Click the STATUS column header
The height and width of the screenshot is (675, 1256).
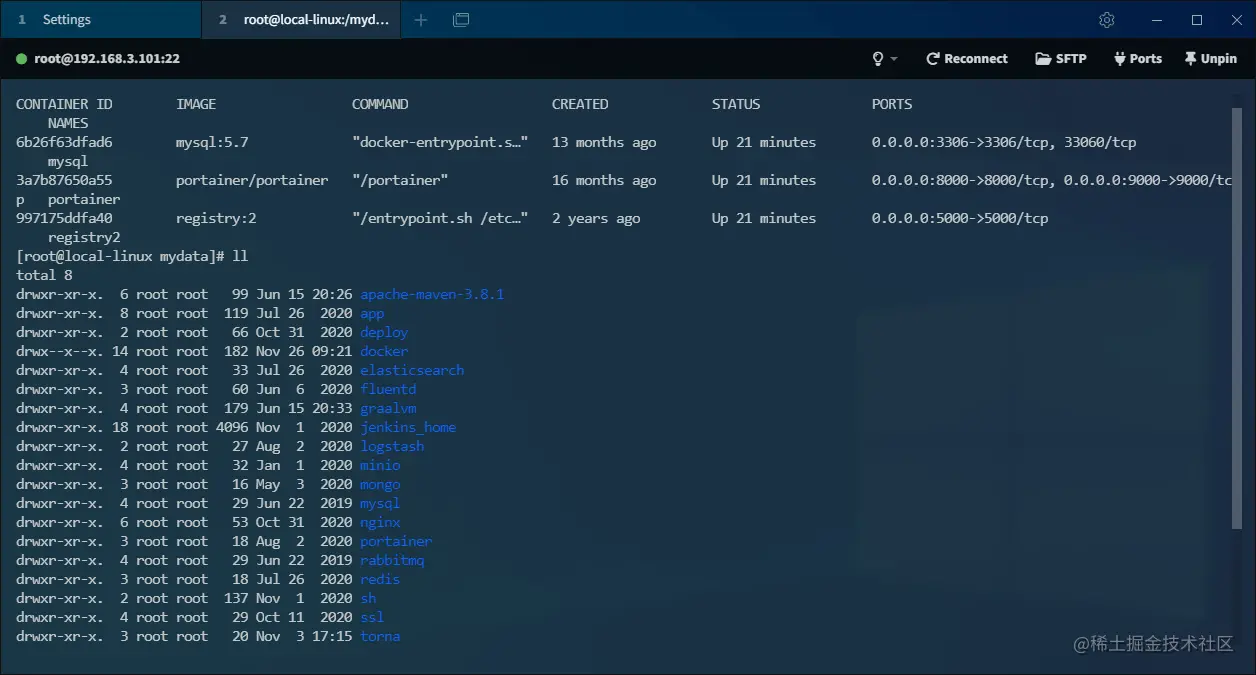click(736, 104)
